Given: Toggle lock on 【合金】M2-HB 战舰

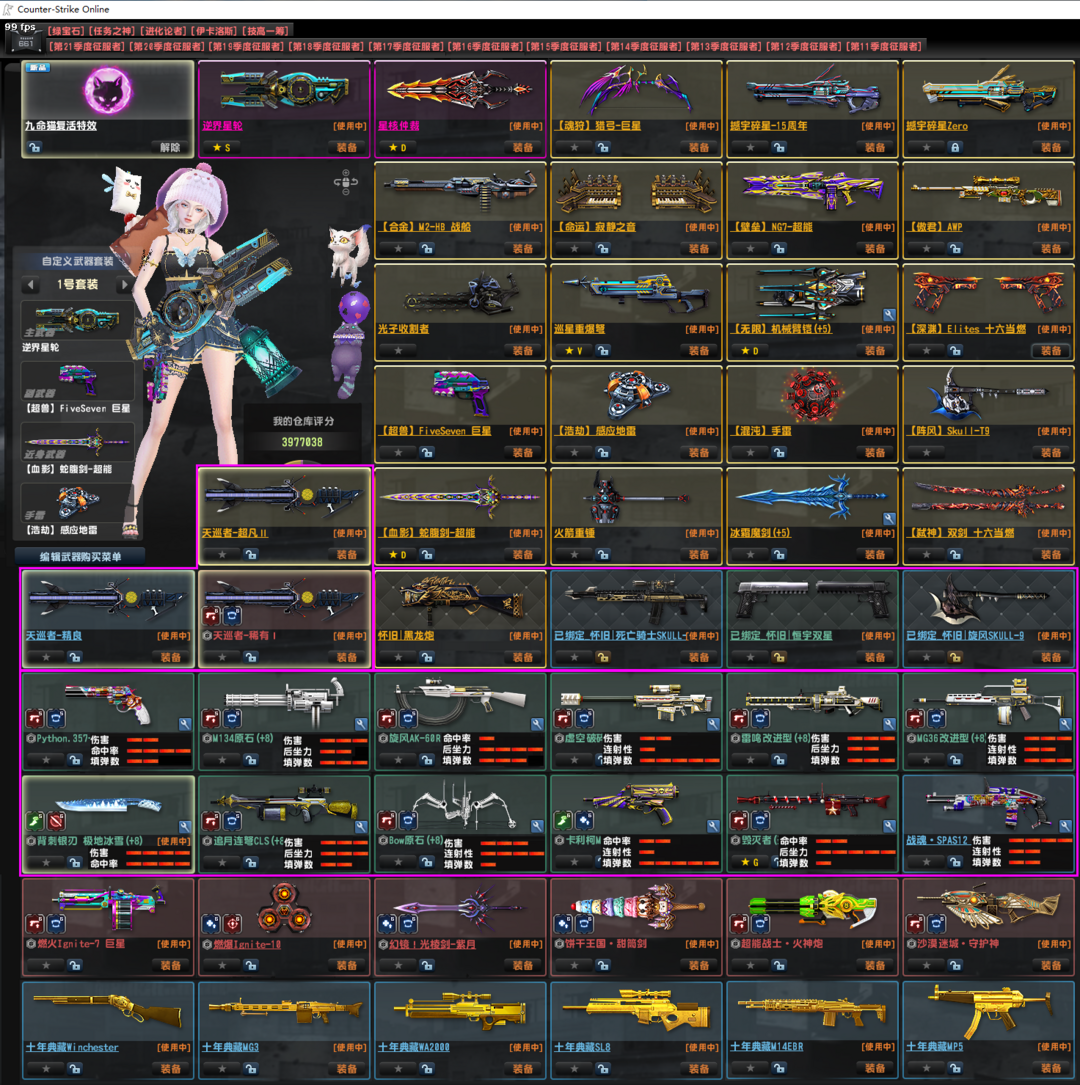Looking at the screenshot, I should [427, 248].
